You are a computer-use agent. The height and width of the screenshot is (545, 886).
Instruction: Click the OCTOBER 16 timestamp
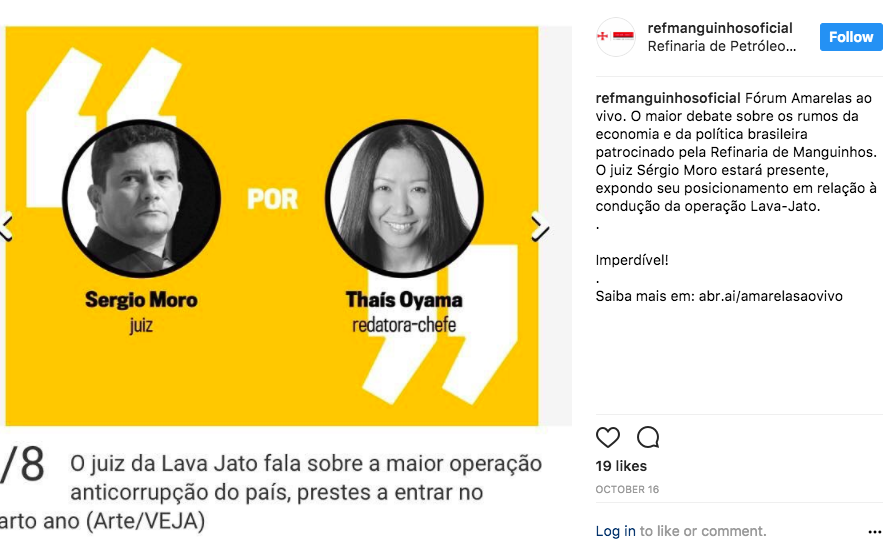pyautogui.click(x=627, y=489)
